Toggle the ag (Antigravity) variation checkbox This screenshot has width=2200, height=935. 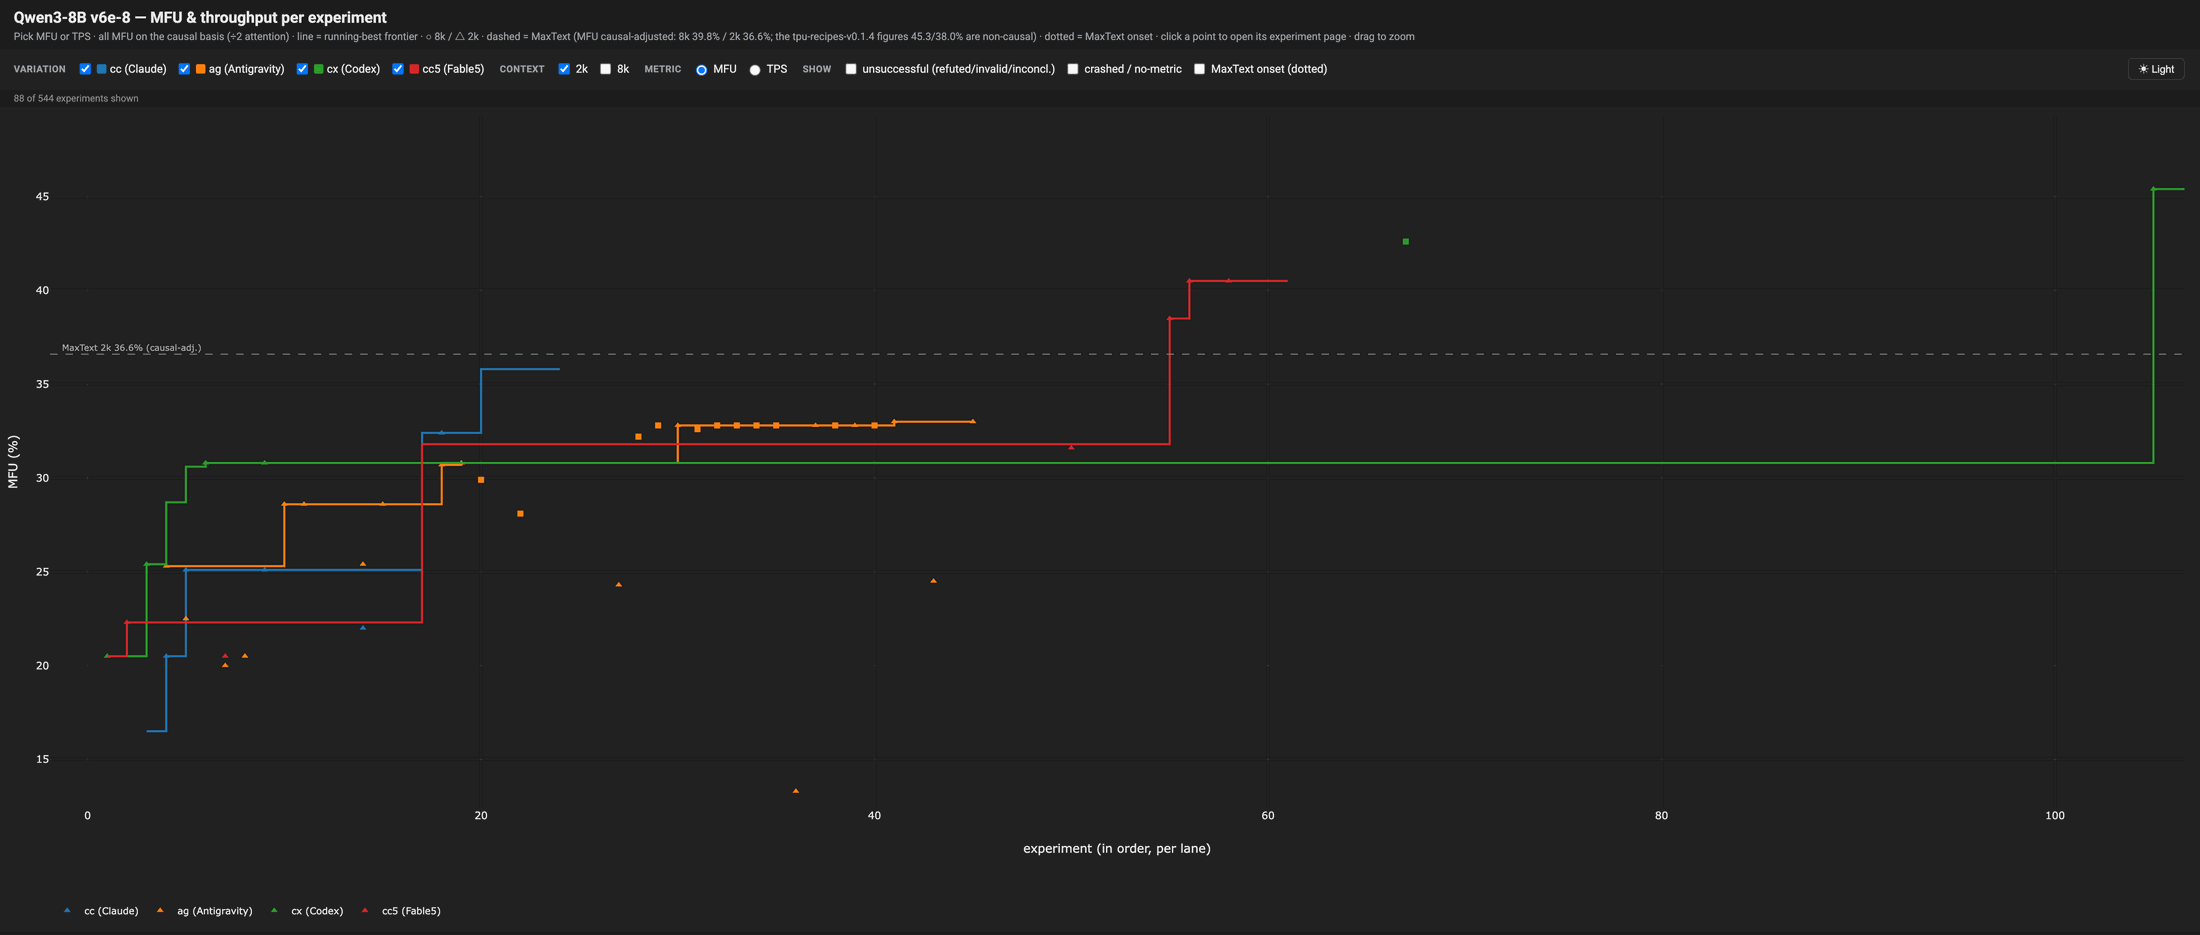(184, 69)
